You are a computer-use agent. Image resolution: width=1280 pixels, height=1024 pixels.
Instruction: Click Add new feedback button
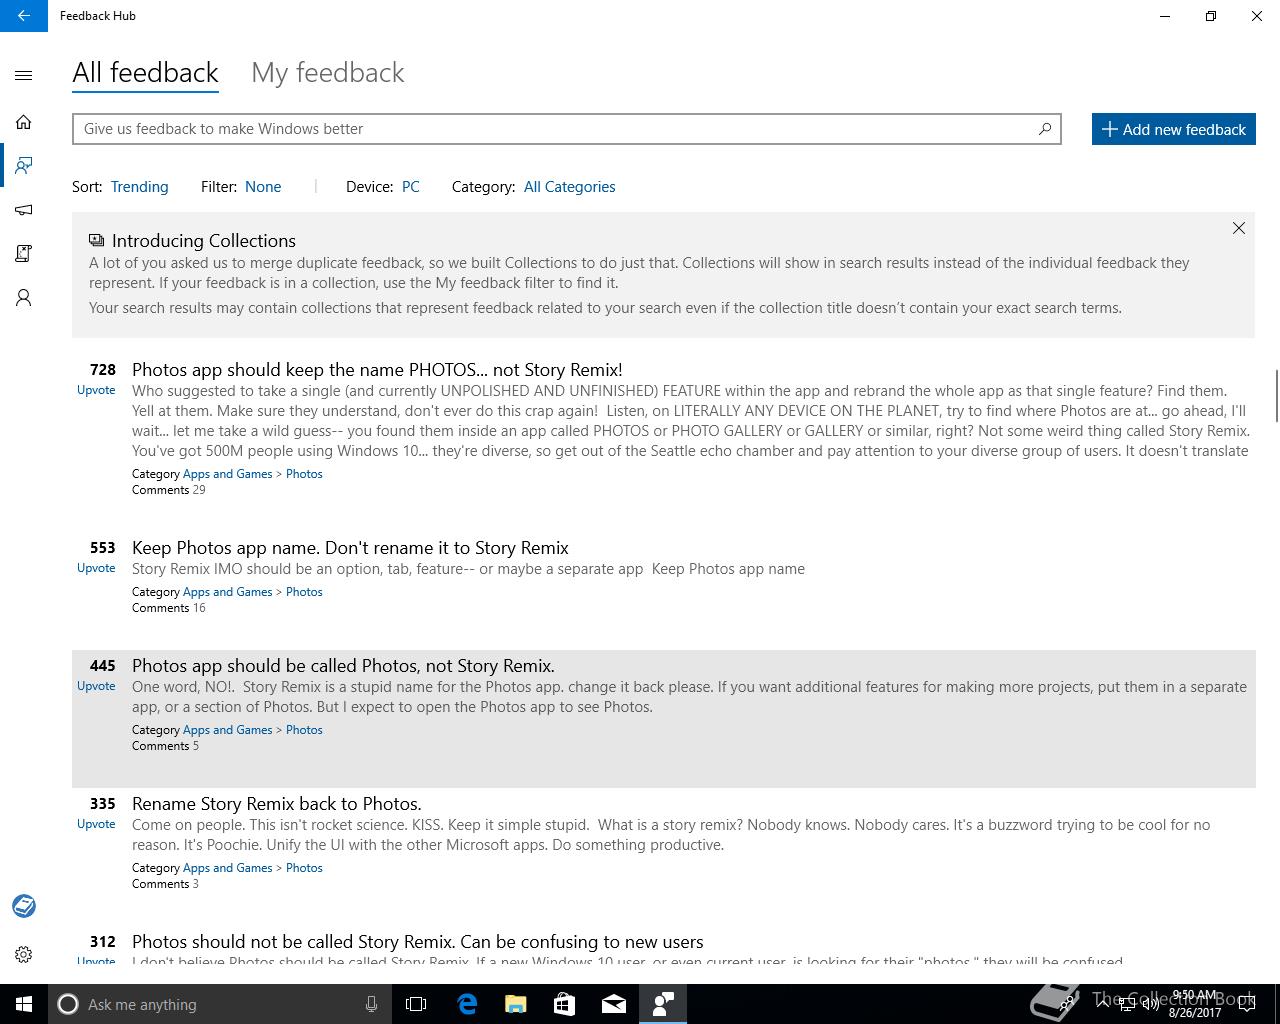click(x=1174, y=129)
